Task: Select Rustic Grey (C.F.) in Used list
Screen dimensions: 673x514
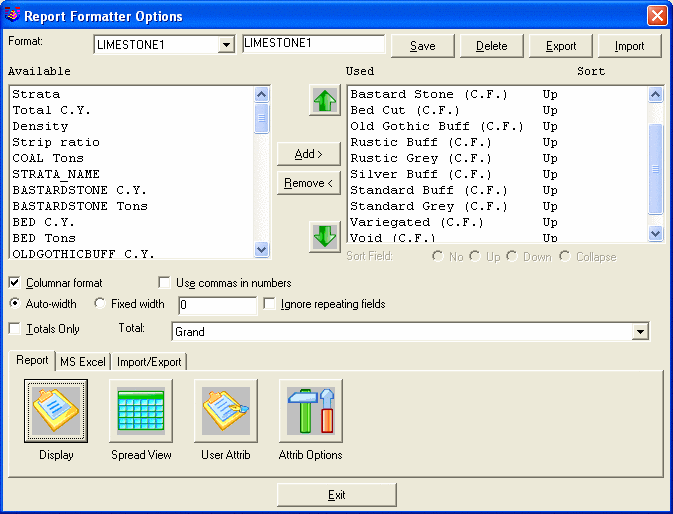Action: click(x=497, y=158)
